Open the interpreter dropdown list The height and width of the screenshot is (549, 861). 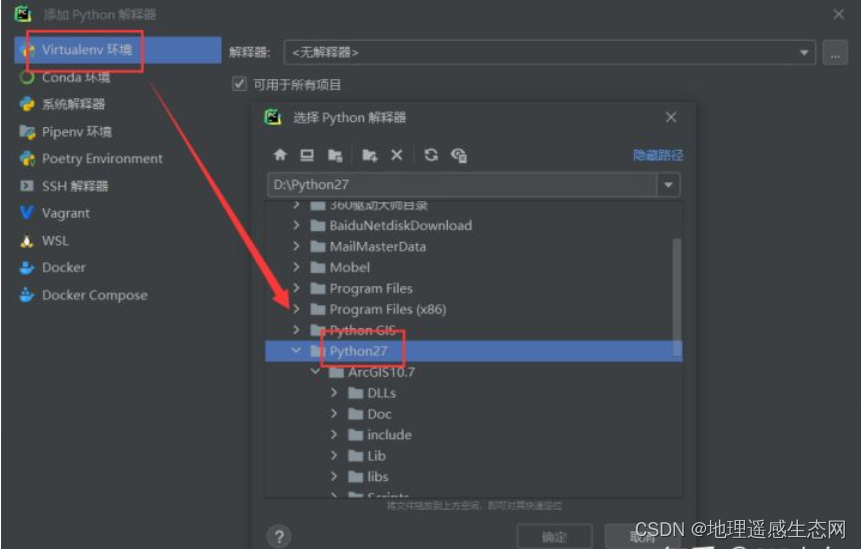point(804,53)
